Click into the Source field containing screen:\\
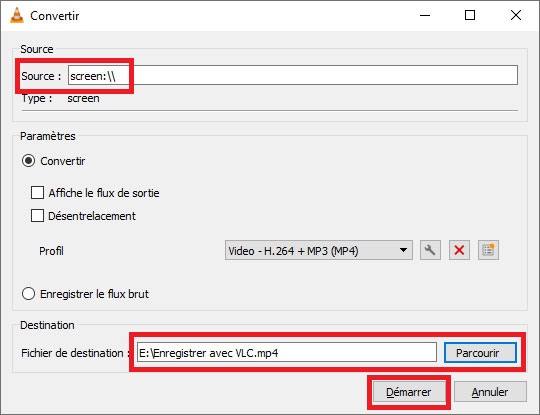The height and width of the screenshot is (415, 540). pos(293,75)
